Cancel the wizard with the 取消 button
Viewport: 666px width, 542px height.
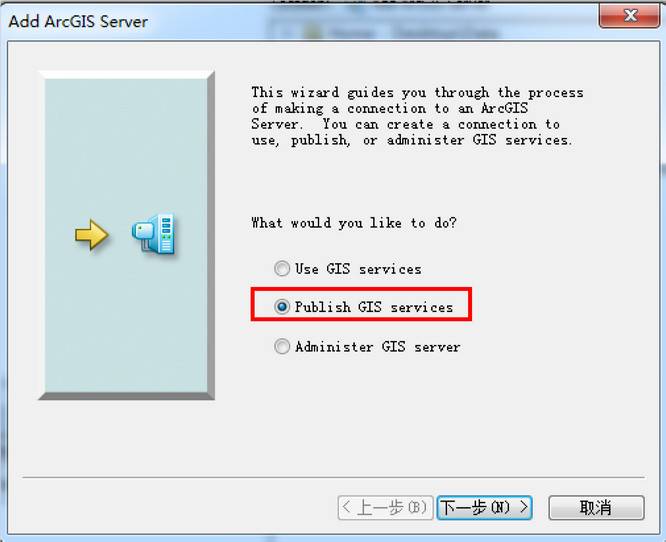coord(596,507)
